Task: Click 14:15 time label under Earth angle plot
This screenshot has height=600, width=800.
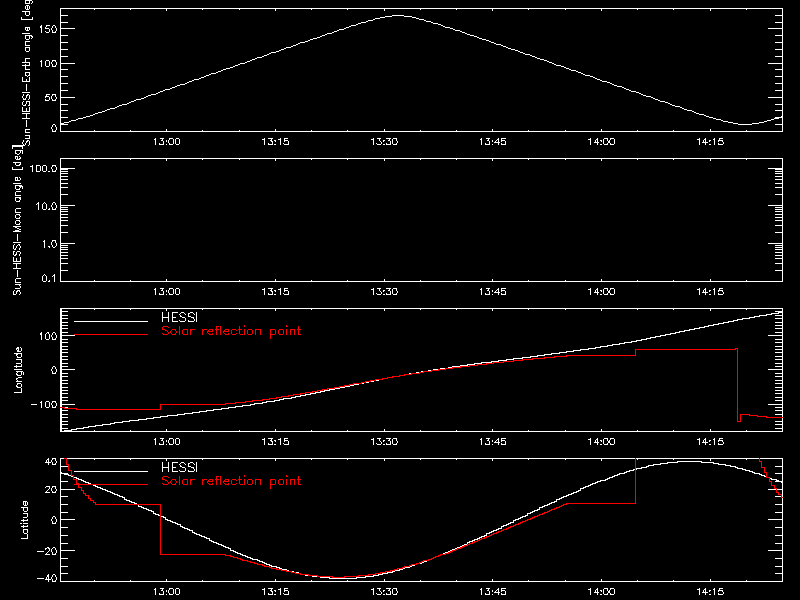Action: tap(710, 142)
